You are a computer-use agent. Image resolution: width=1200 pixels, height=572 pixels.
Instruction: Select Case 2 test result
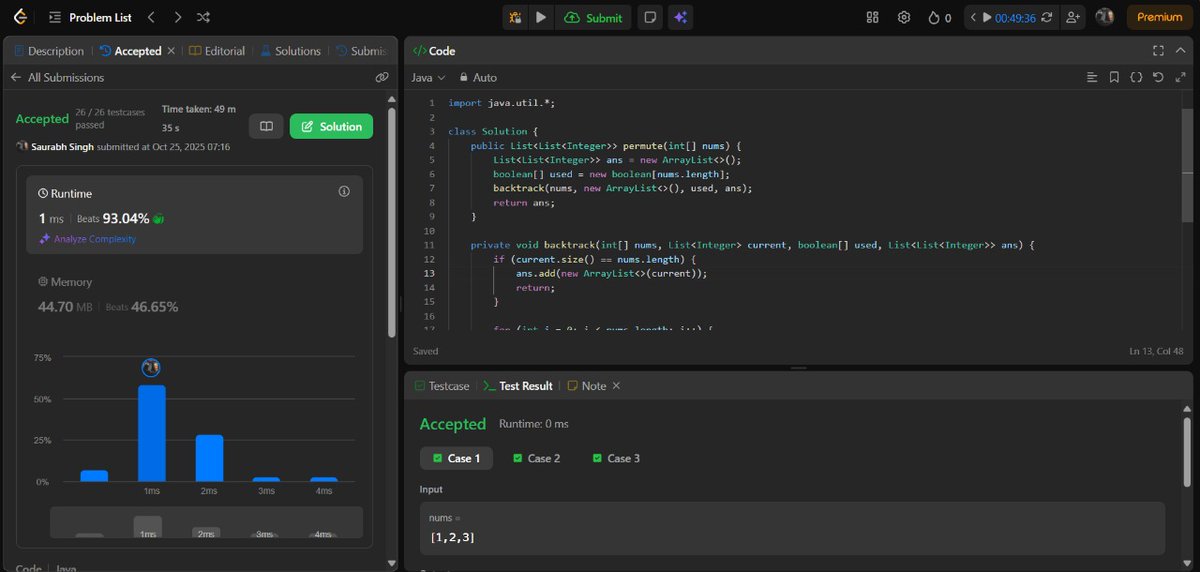pos(536,458)
